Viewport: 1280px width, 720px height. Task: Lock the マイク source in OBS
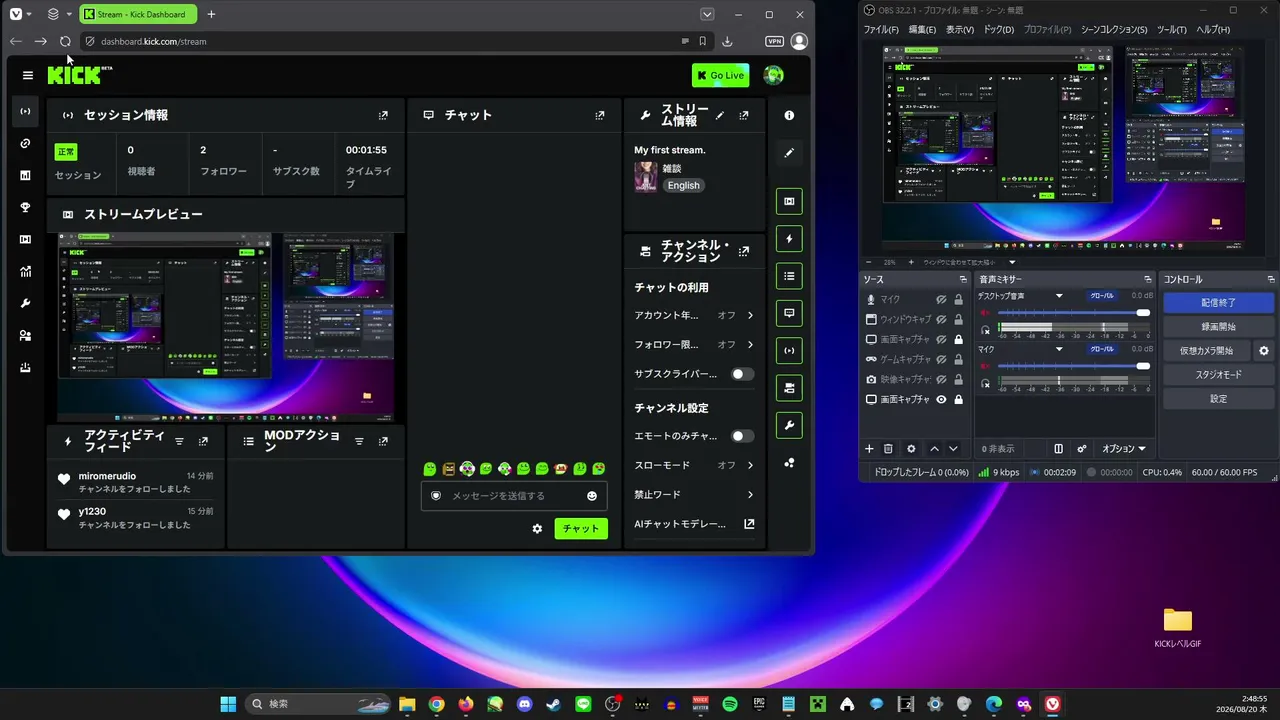(x=958, y=299)
